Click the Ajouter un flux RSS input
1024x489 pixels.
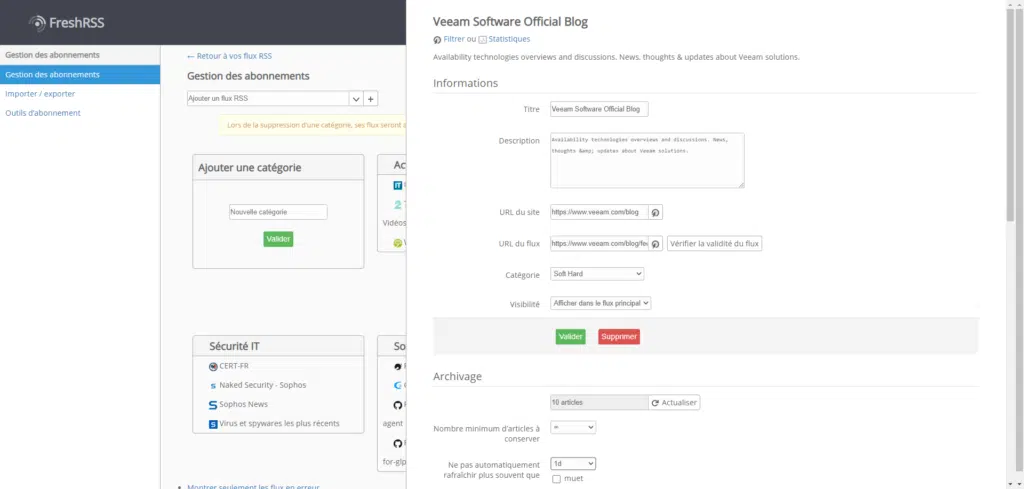click(268, 99)
